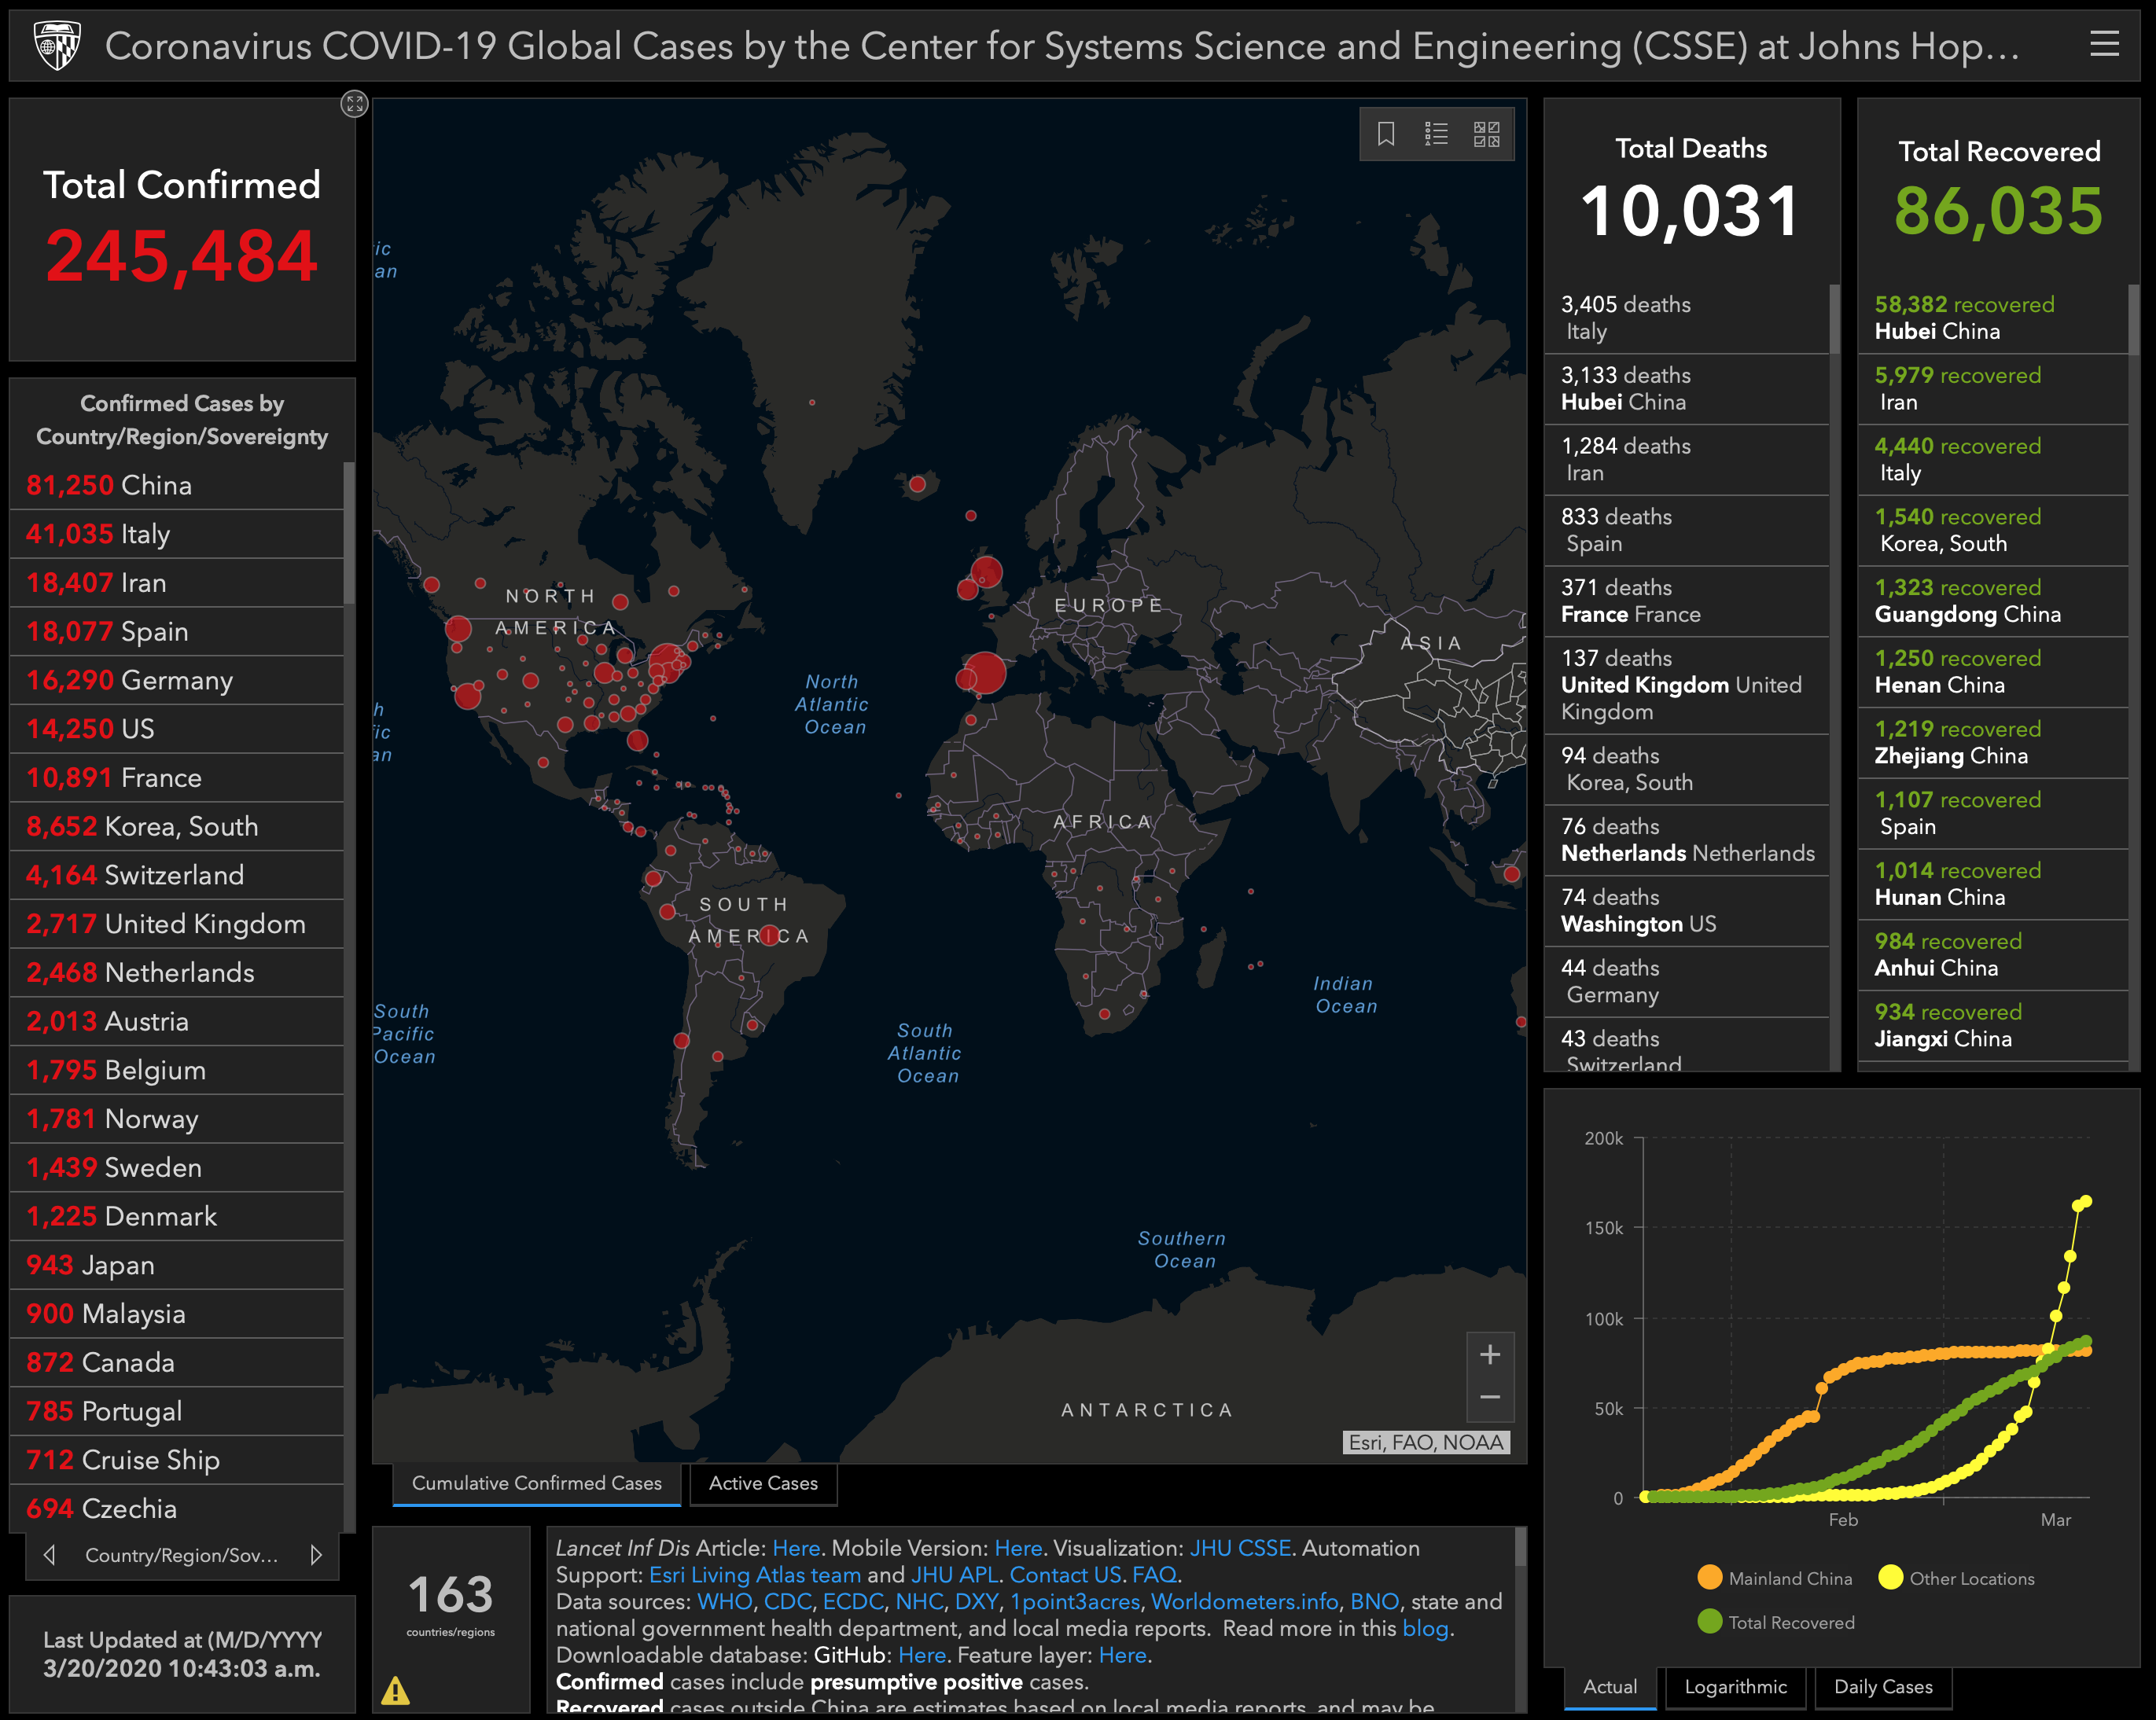Viewport: 2156px width, 1720px height.
Task: Click 5,979 recovered Iran entry
Action: (x=1993, y=390)
